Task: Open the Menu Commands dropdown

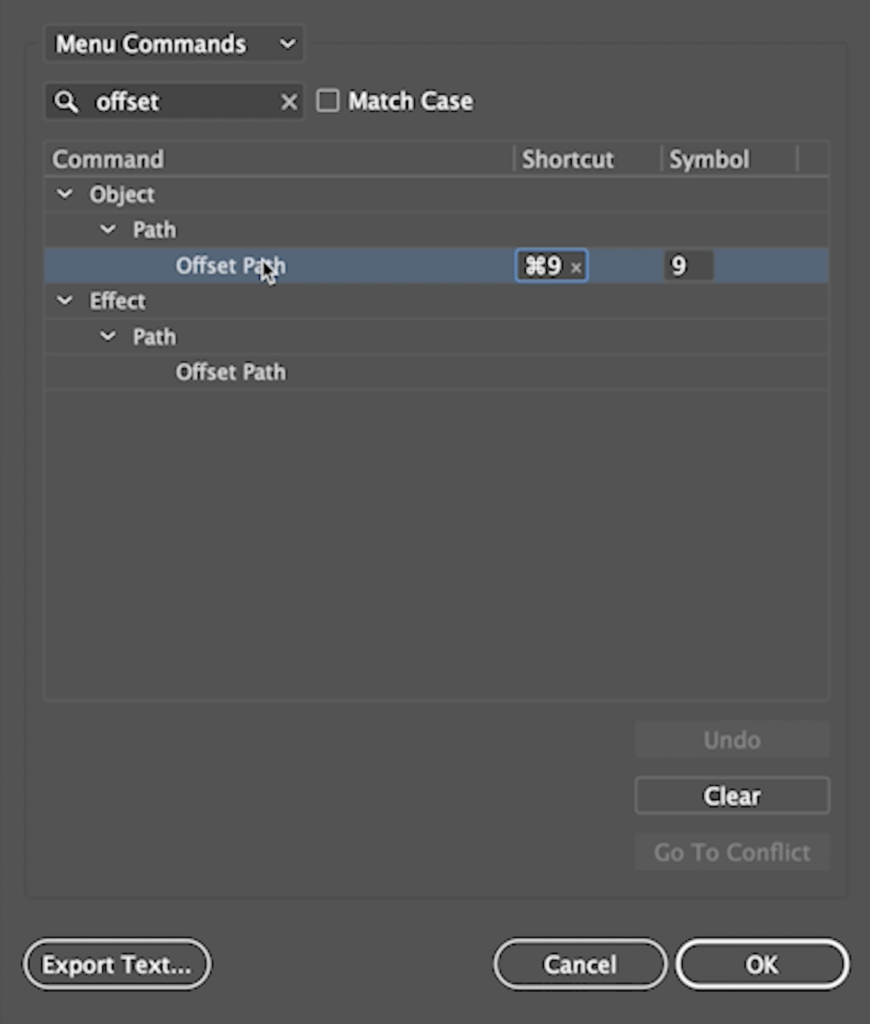Action: point(174,44)
